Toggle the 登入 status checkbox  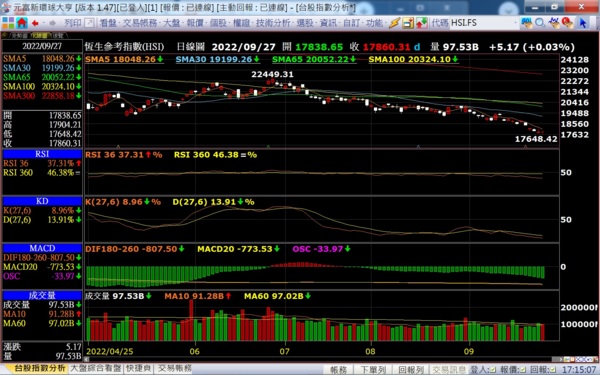pos(492,370)
